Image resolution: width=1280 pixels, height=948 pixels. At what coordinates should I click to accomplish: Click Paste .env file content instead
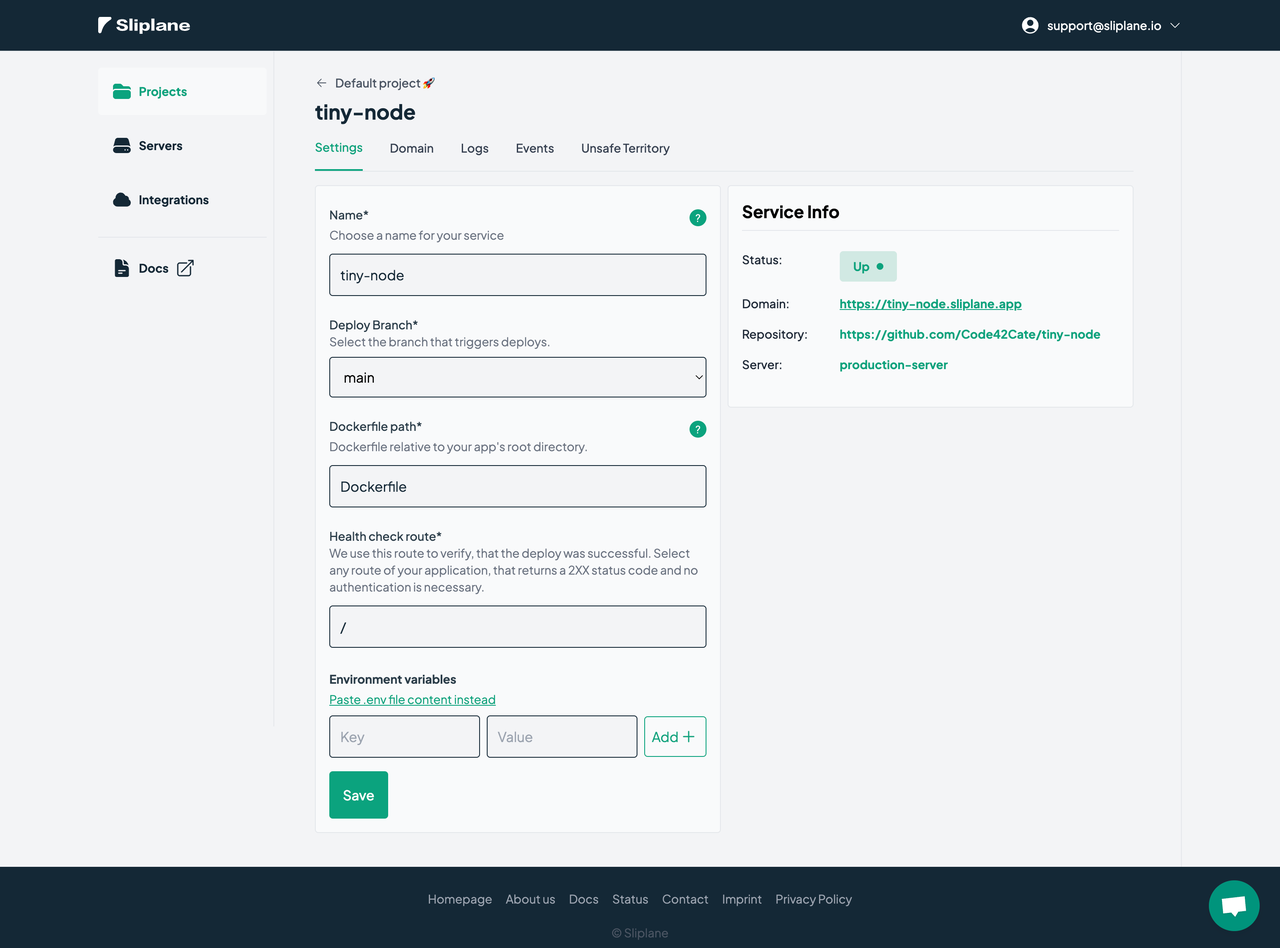412,700
